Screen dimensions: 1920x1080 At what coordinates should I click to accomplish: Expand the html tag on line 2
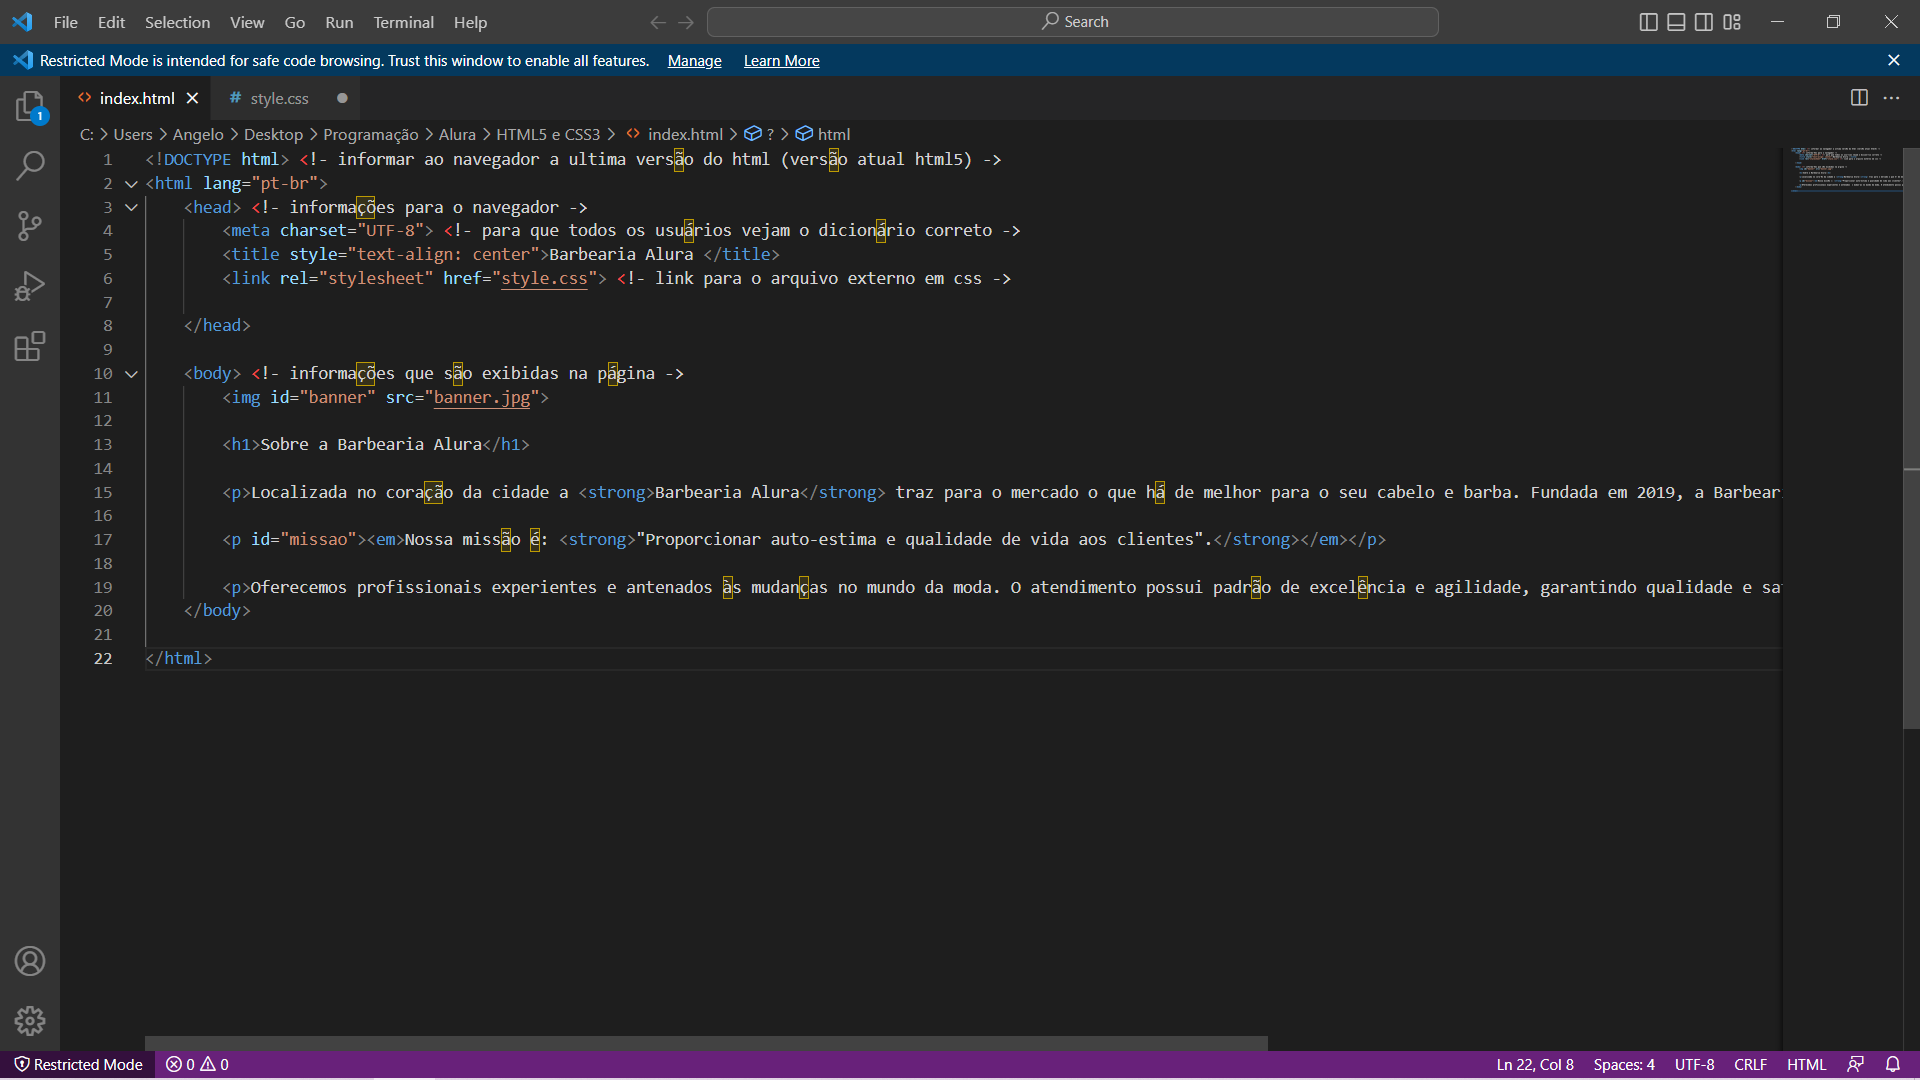click(131, 183)
